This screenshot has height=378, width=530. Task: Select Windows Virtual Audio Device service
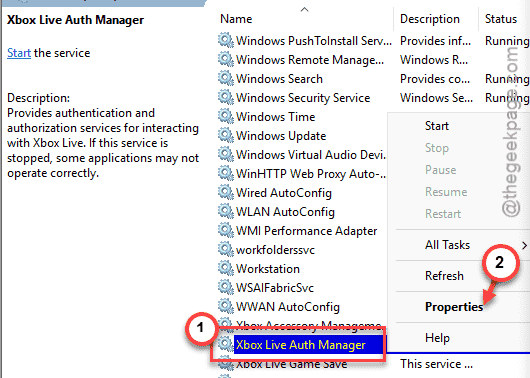point(311,155)
